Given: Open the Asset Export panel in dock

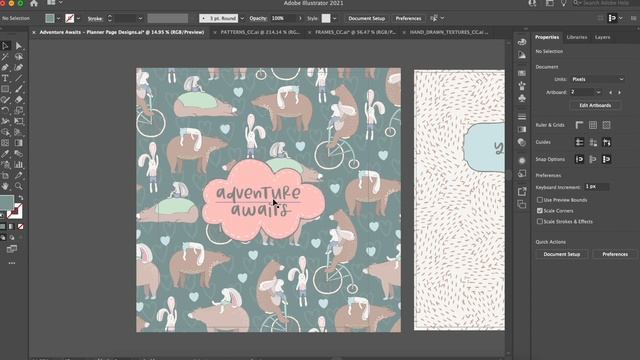Looking at the screenshot, I should (x=522, y=191).
